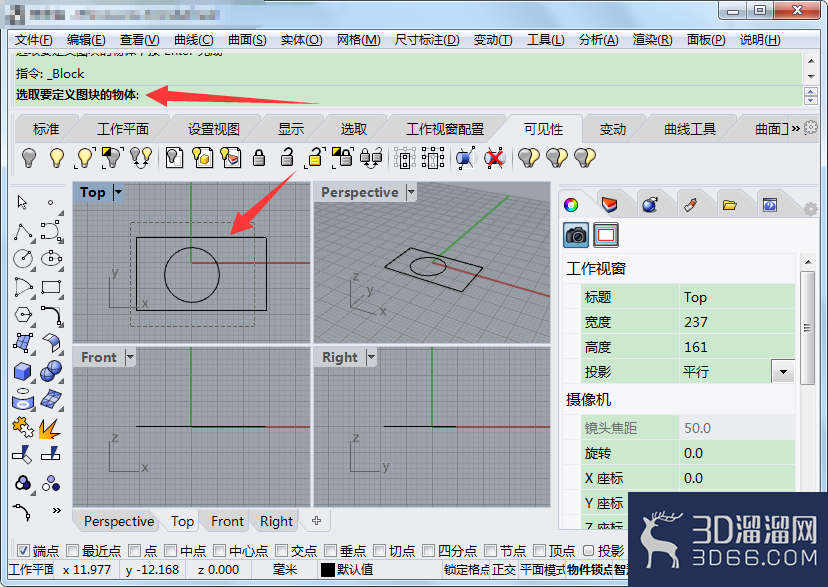828x587 pixels.
Task: Enable the 投影 osnap checkbox
Action: tap(589, 551)
